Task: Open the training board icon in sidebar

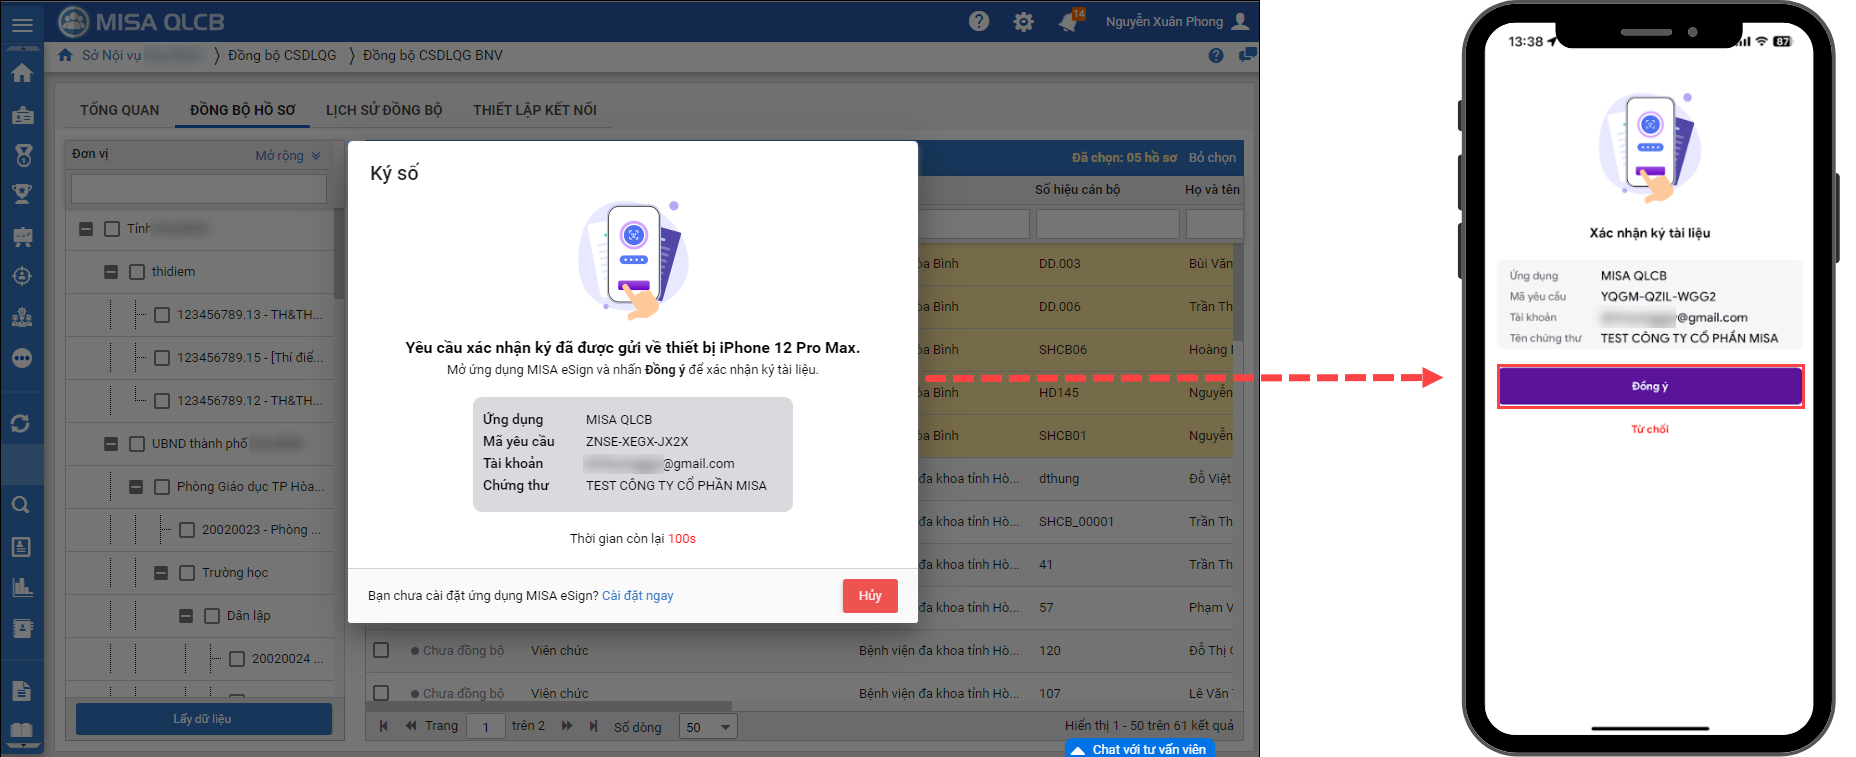Action: [22, 236]
